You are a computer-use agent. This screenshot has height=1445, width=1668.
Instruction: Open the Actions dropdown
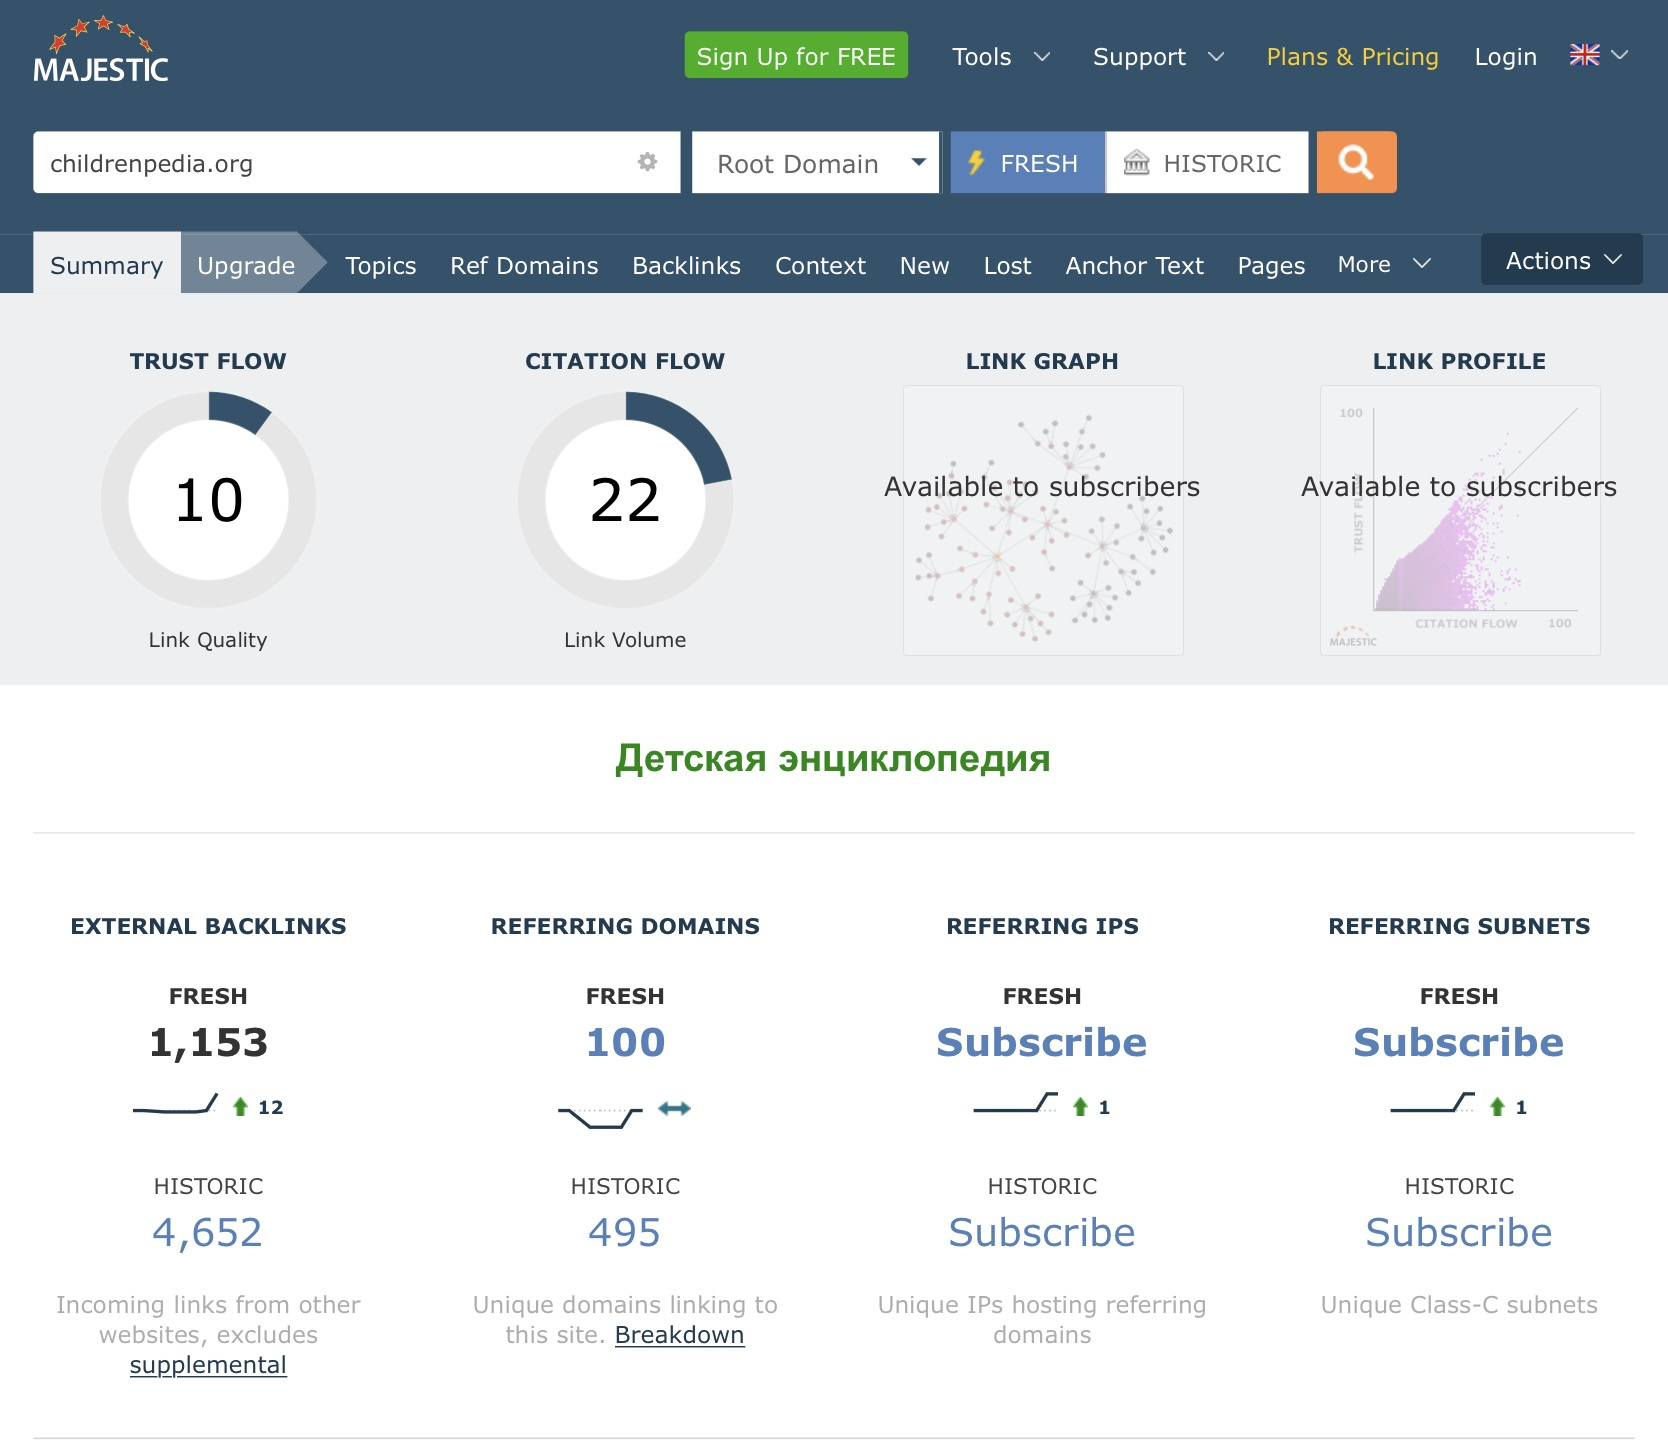click(x=1561, y=260)
